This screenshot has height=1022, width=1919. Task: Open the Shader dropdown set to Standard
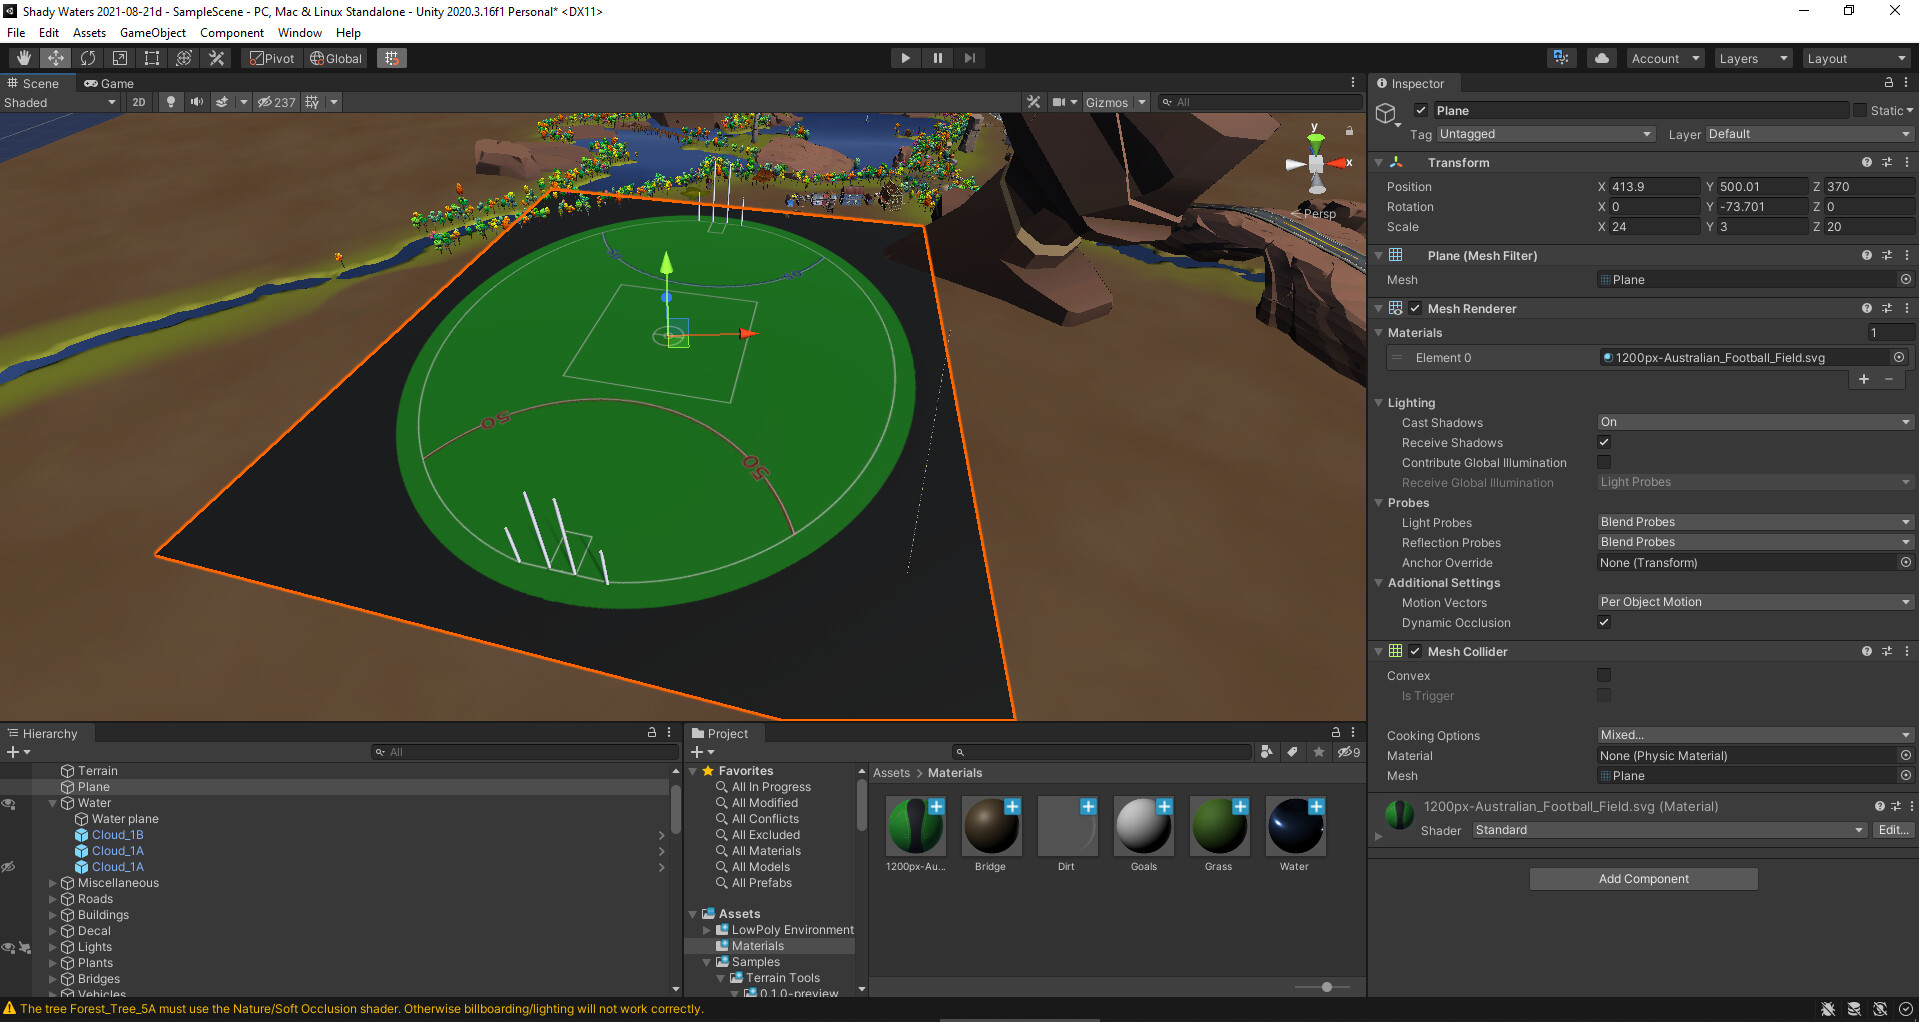click(1668, 830)
